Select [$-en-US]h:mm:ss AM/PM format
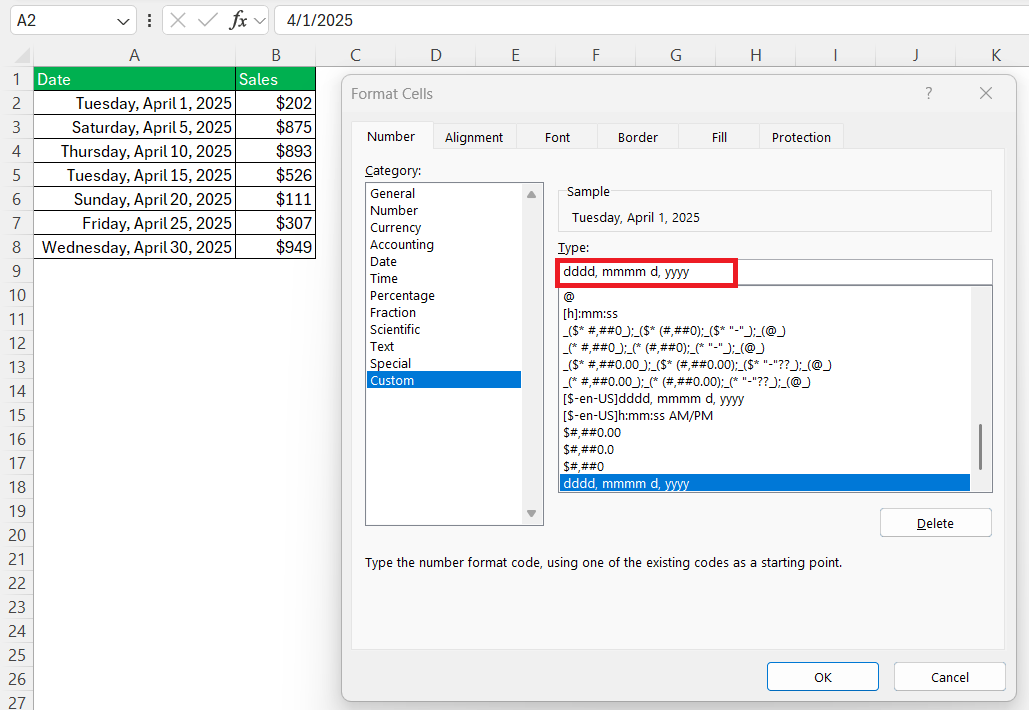Image resolution: width=1029 pixels, height=710 pixels. coord(765,416)
